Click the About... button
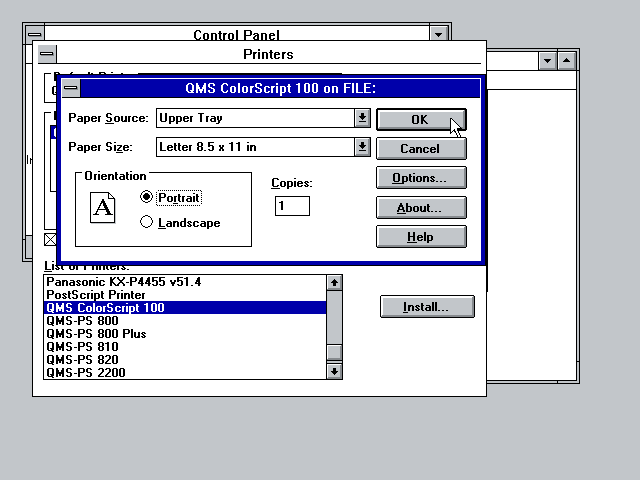Viewport: 640px width, 480px height. point(421,208)
